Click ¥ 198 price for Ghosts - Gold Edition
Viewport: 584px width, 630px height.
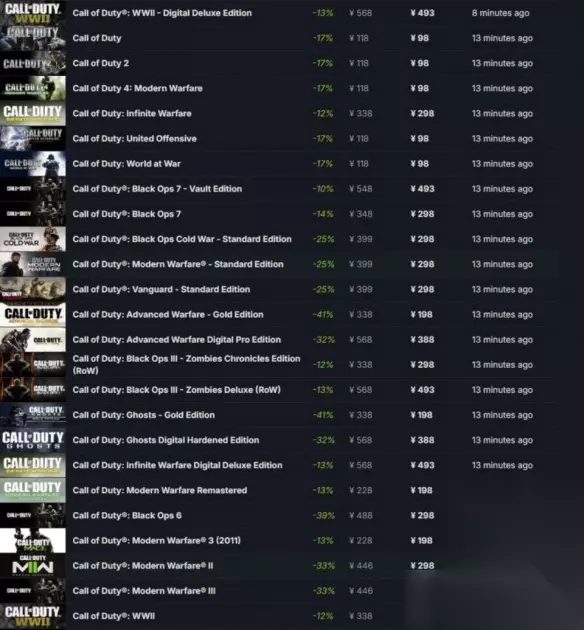[x=421, y=415]
